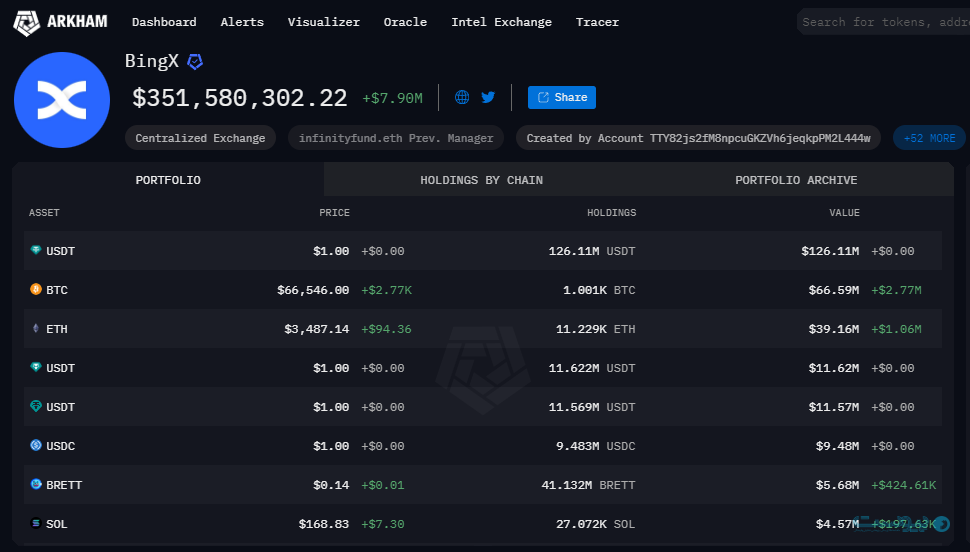
Task: Click the USDC coin icon
Action: [x=36, y=445]
